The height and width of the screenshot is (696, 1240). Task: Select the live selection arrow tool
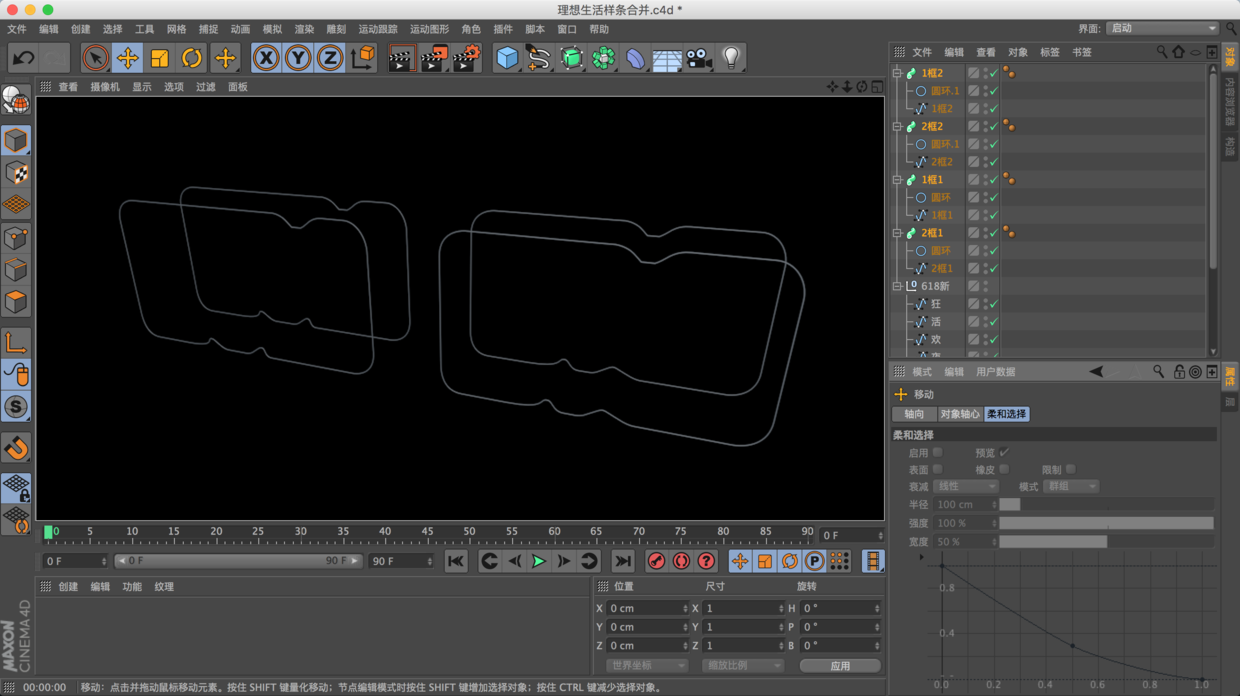pyautogui.click(x=95, y=58)
